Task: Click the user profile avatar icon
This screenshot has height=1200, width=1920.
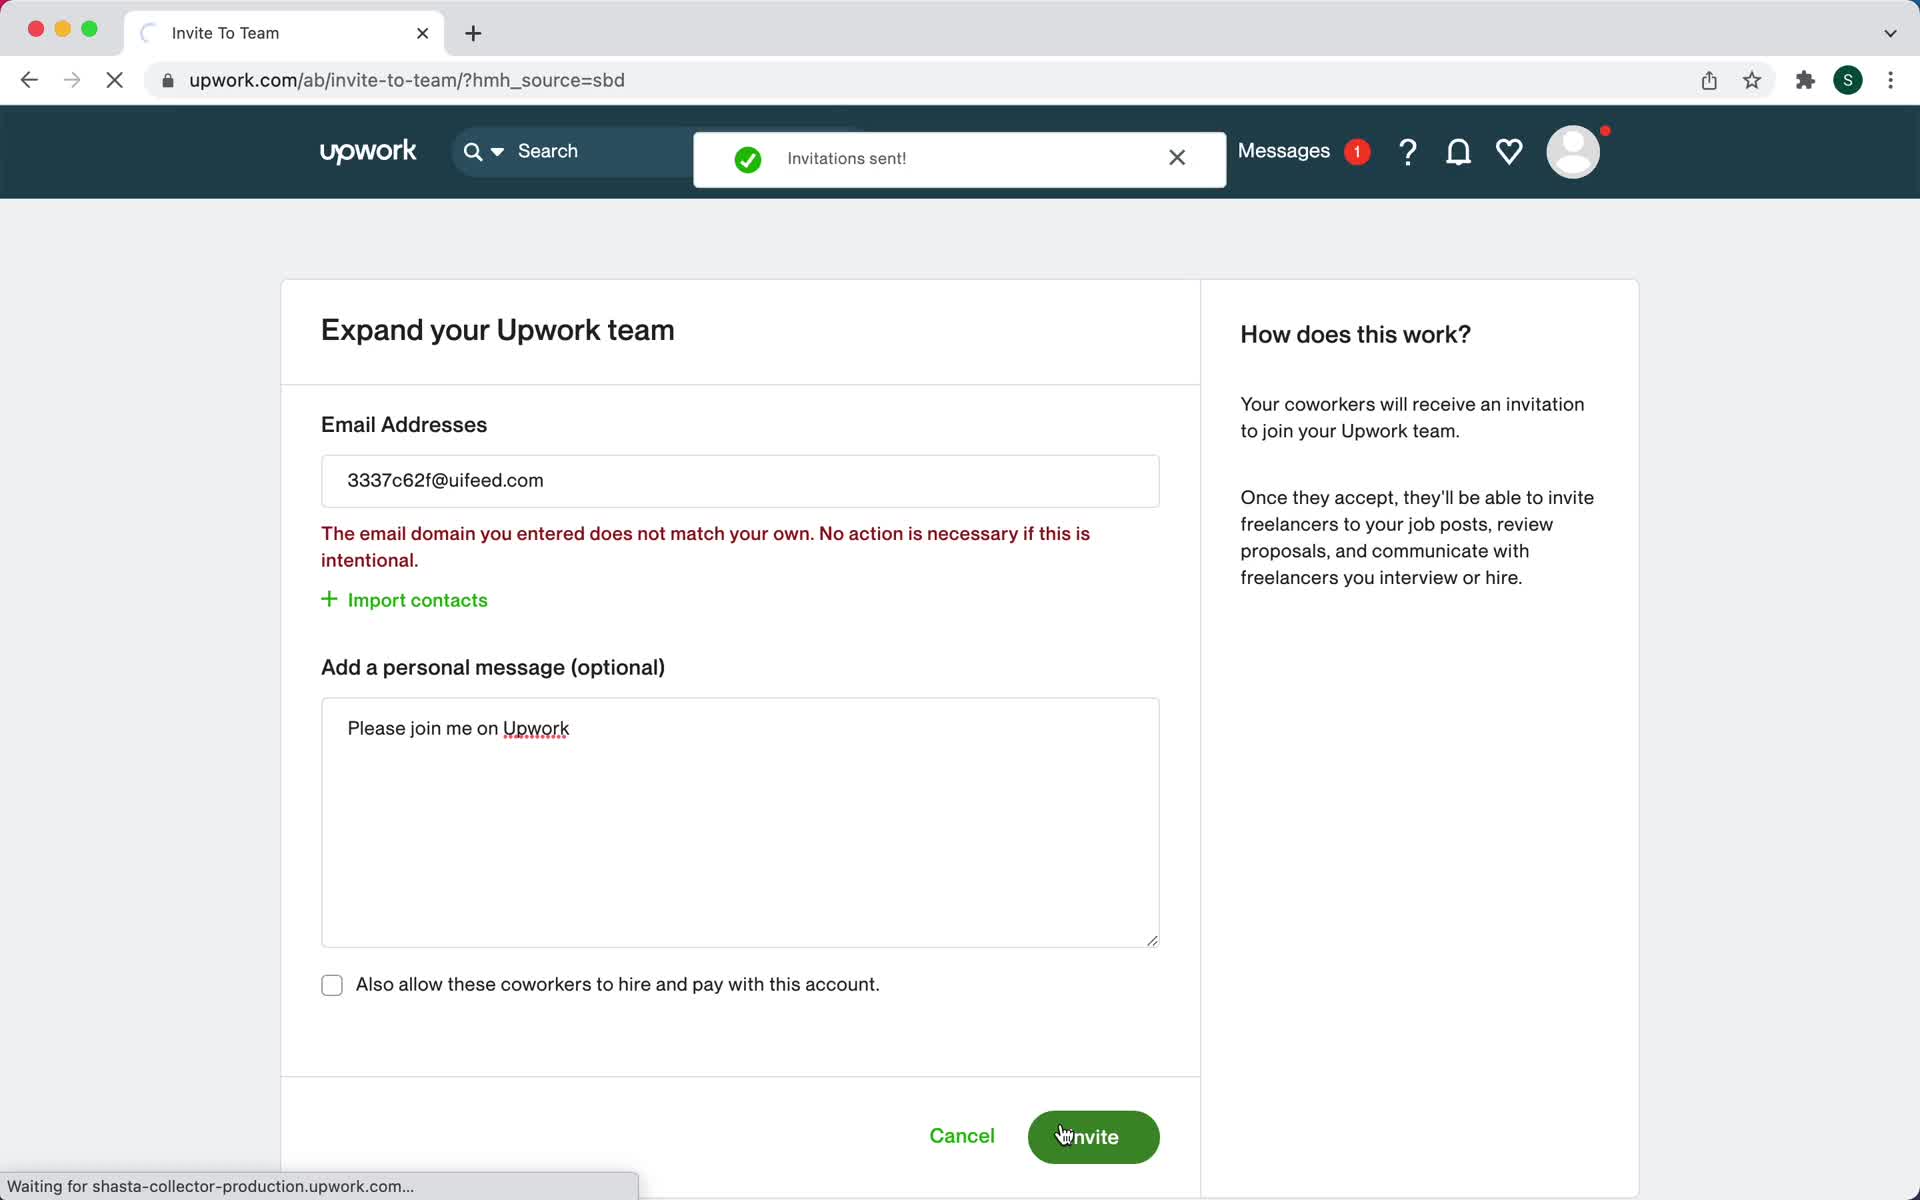Action: coord(1573,152)
